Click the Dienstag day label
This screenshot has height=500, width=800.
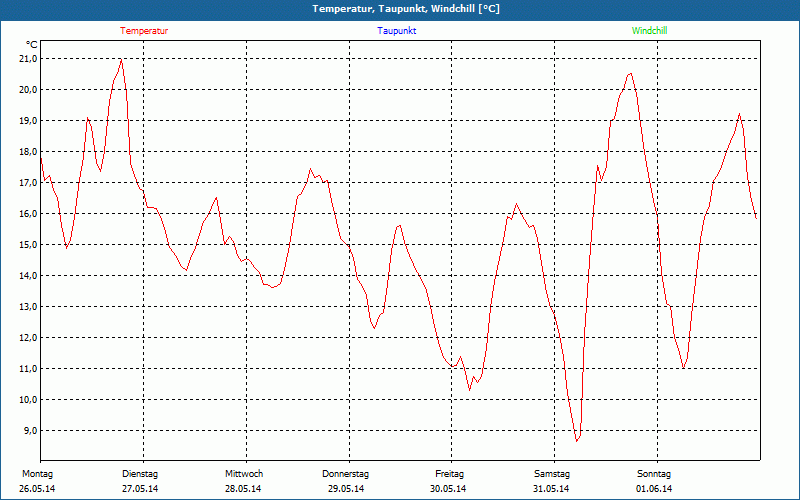[140, 474]
